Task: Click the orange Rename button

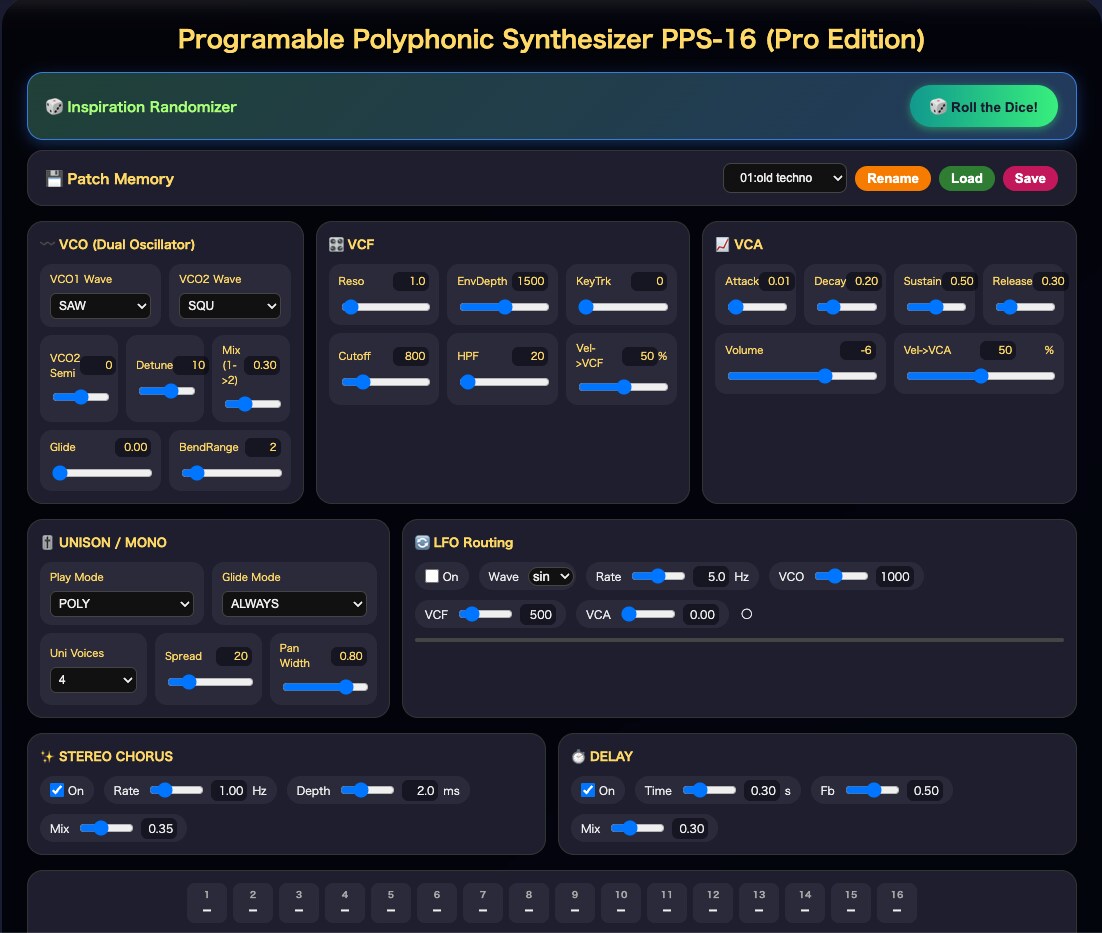Action: click(893, 178)
